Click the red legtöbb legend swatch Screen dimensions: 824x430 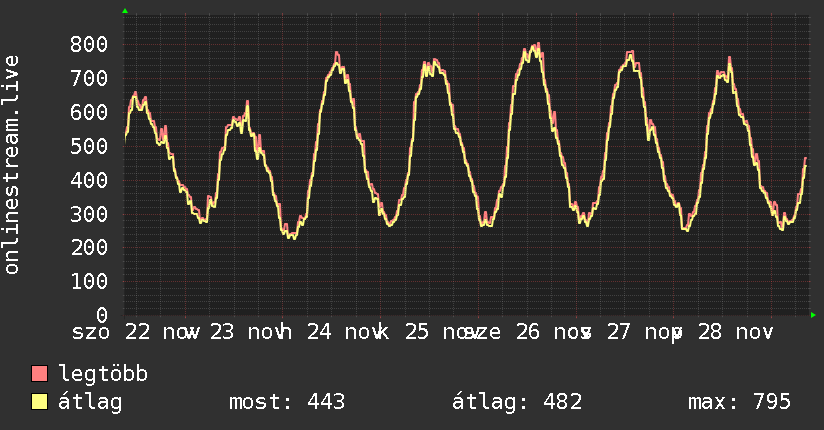(40, 375)
